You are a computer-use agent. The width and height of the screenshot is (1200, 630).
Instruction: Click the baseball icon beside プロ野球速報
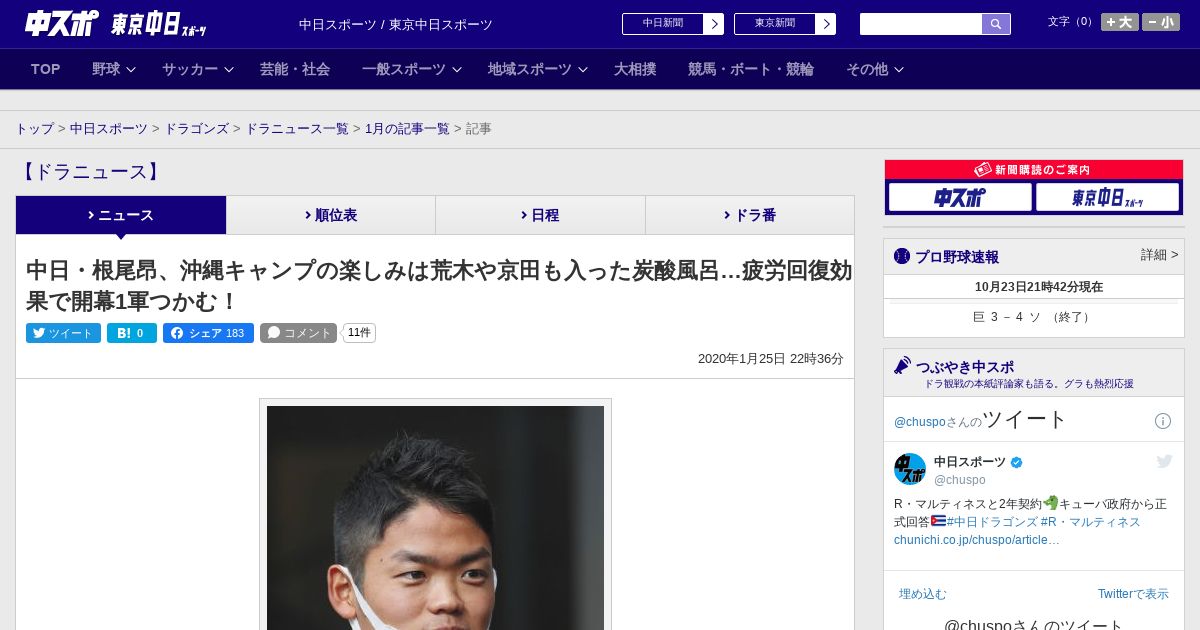(902, 256)
